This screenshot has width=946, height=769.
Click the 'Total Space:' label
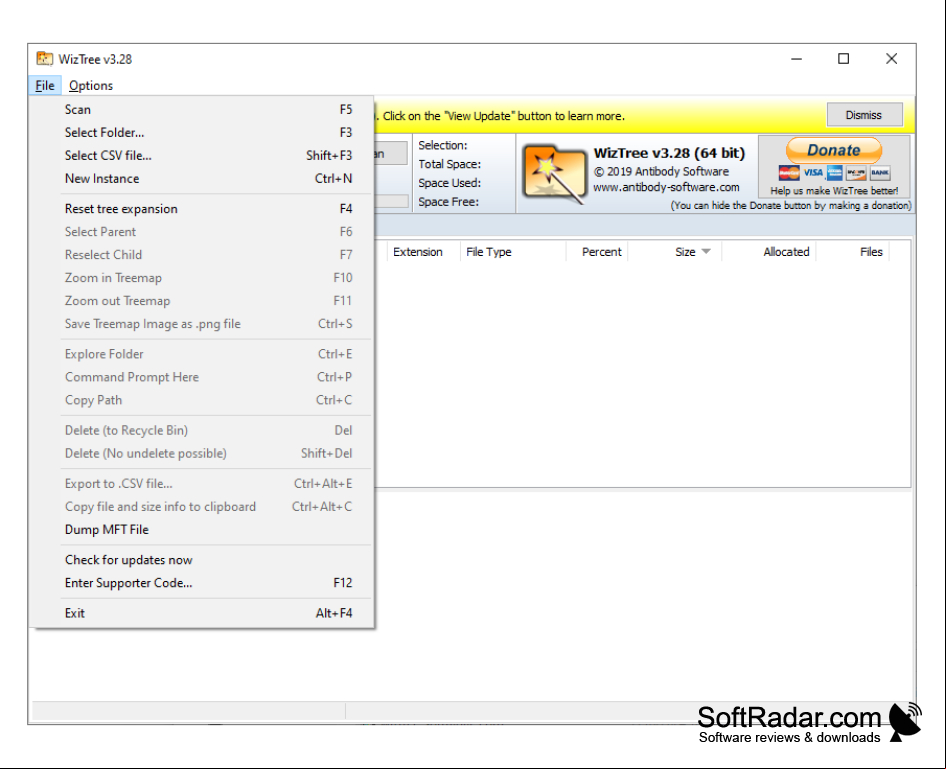(x=449, y=164)
